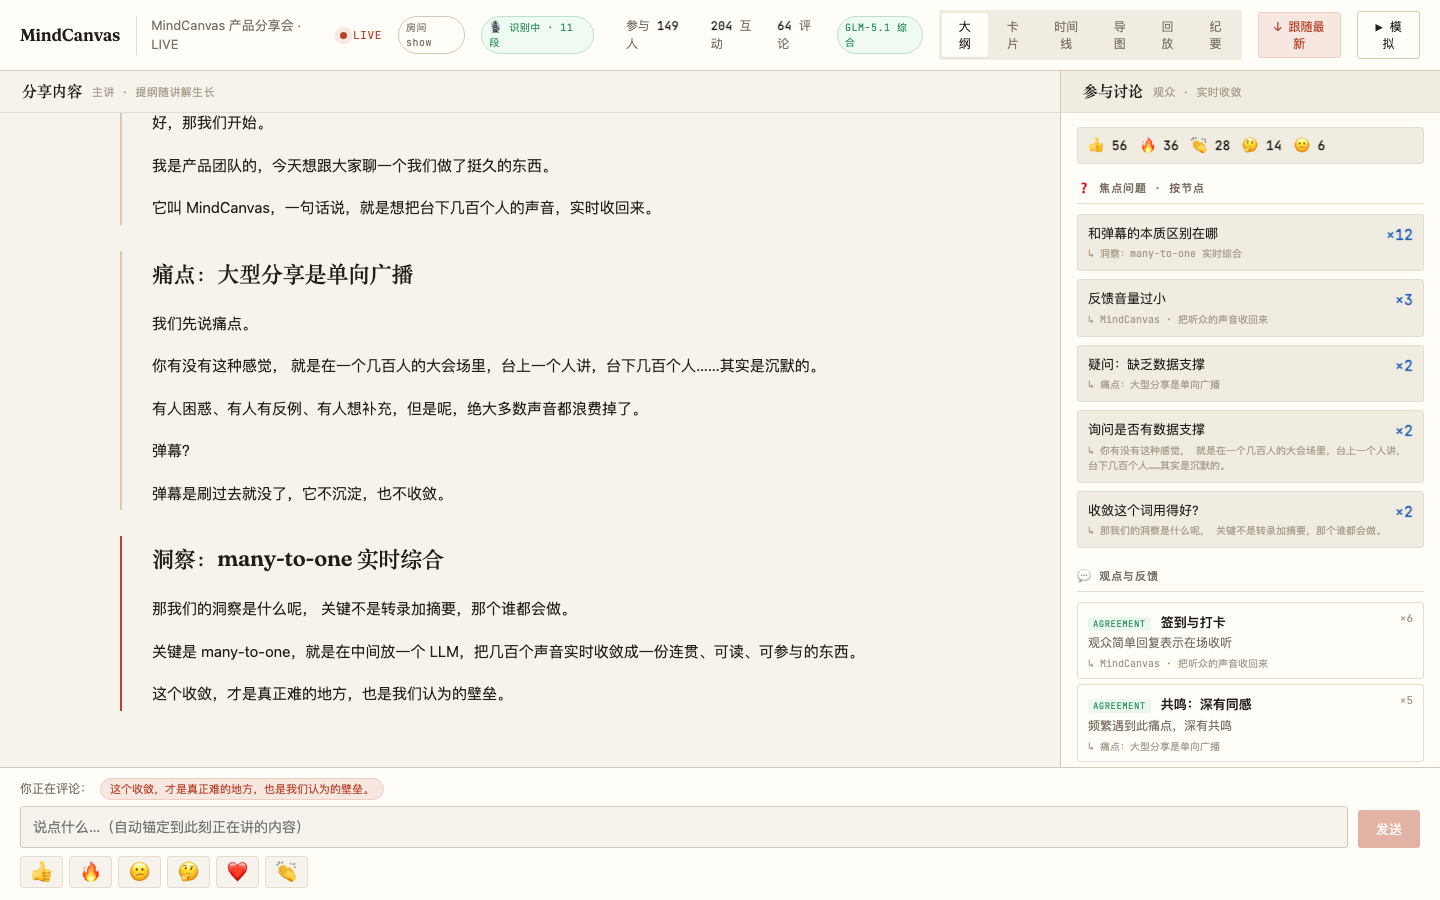
Task: Click the heading 痛点：大型分享是单向广播
Action: point(283,274)
